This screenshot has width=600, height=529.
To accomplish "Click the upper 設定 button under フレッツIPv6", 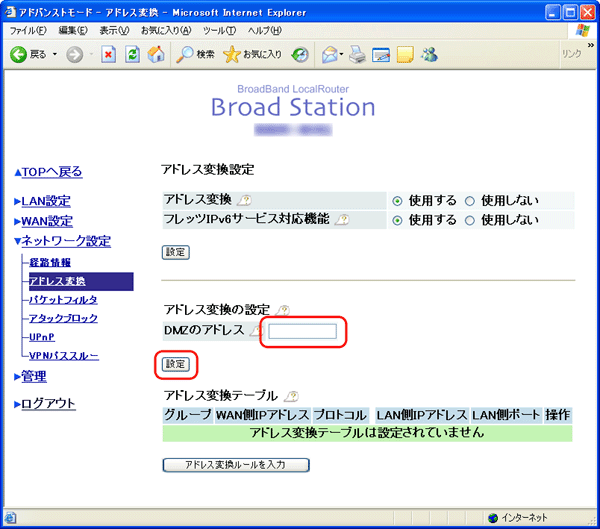I will tap(176, 252).
